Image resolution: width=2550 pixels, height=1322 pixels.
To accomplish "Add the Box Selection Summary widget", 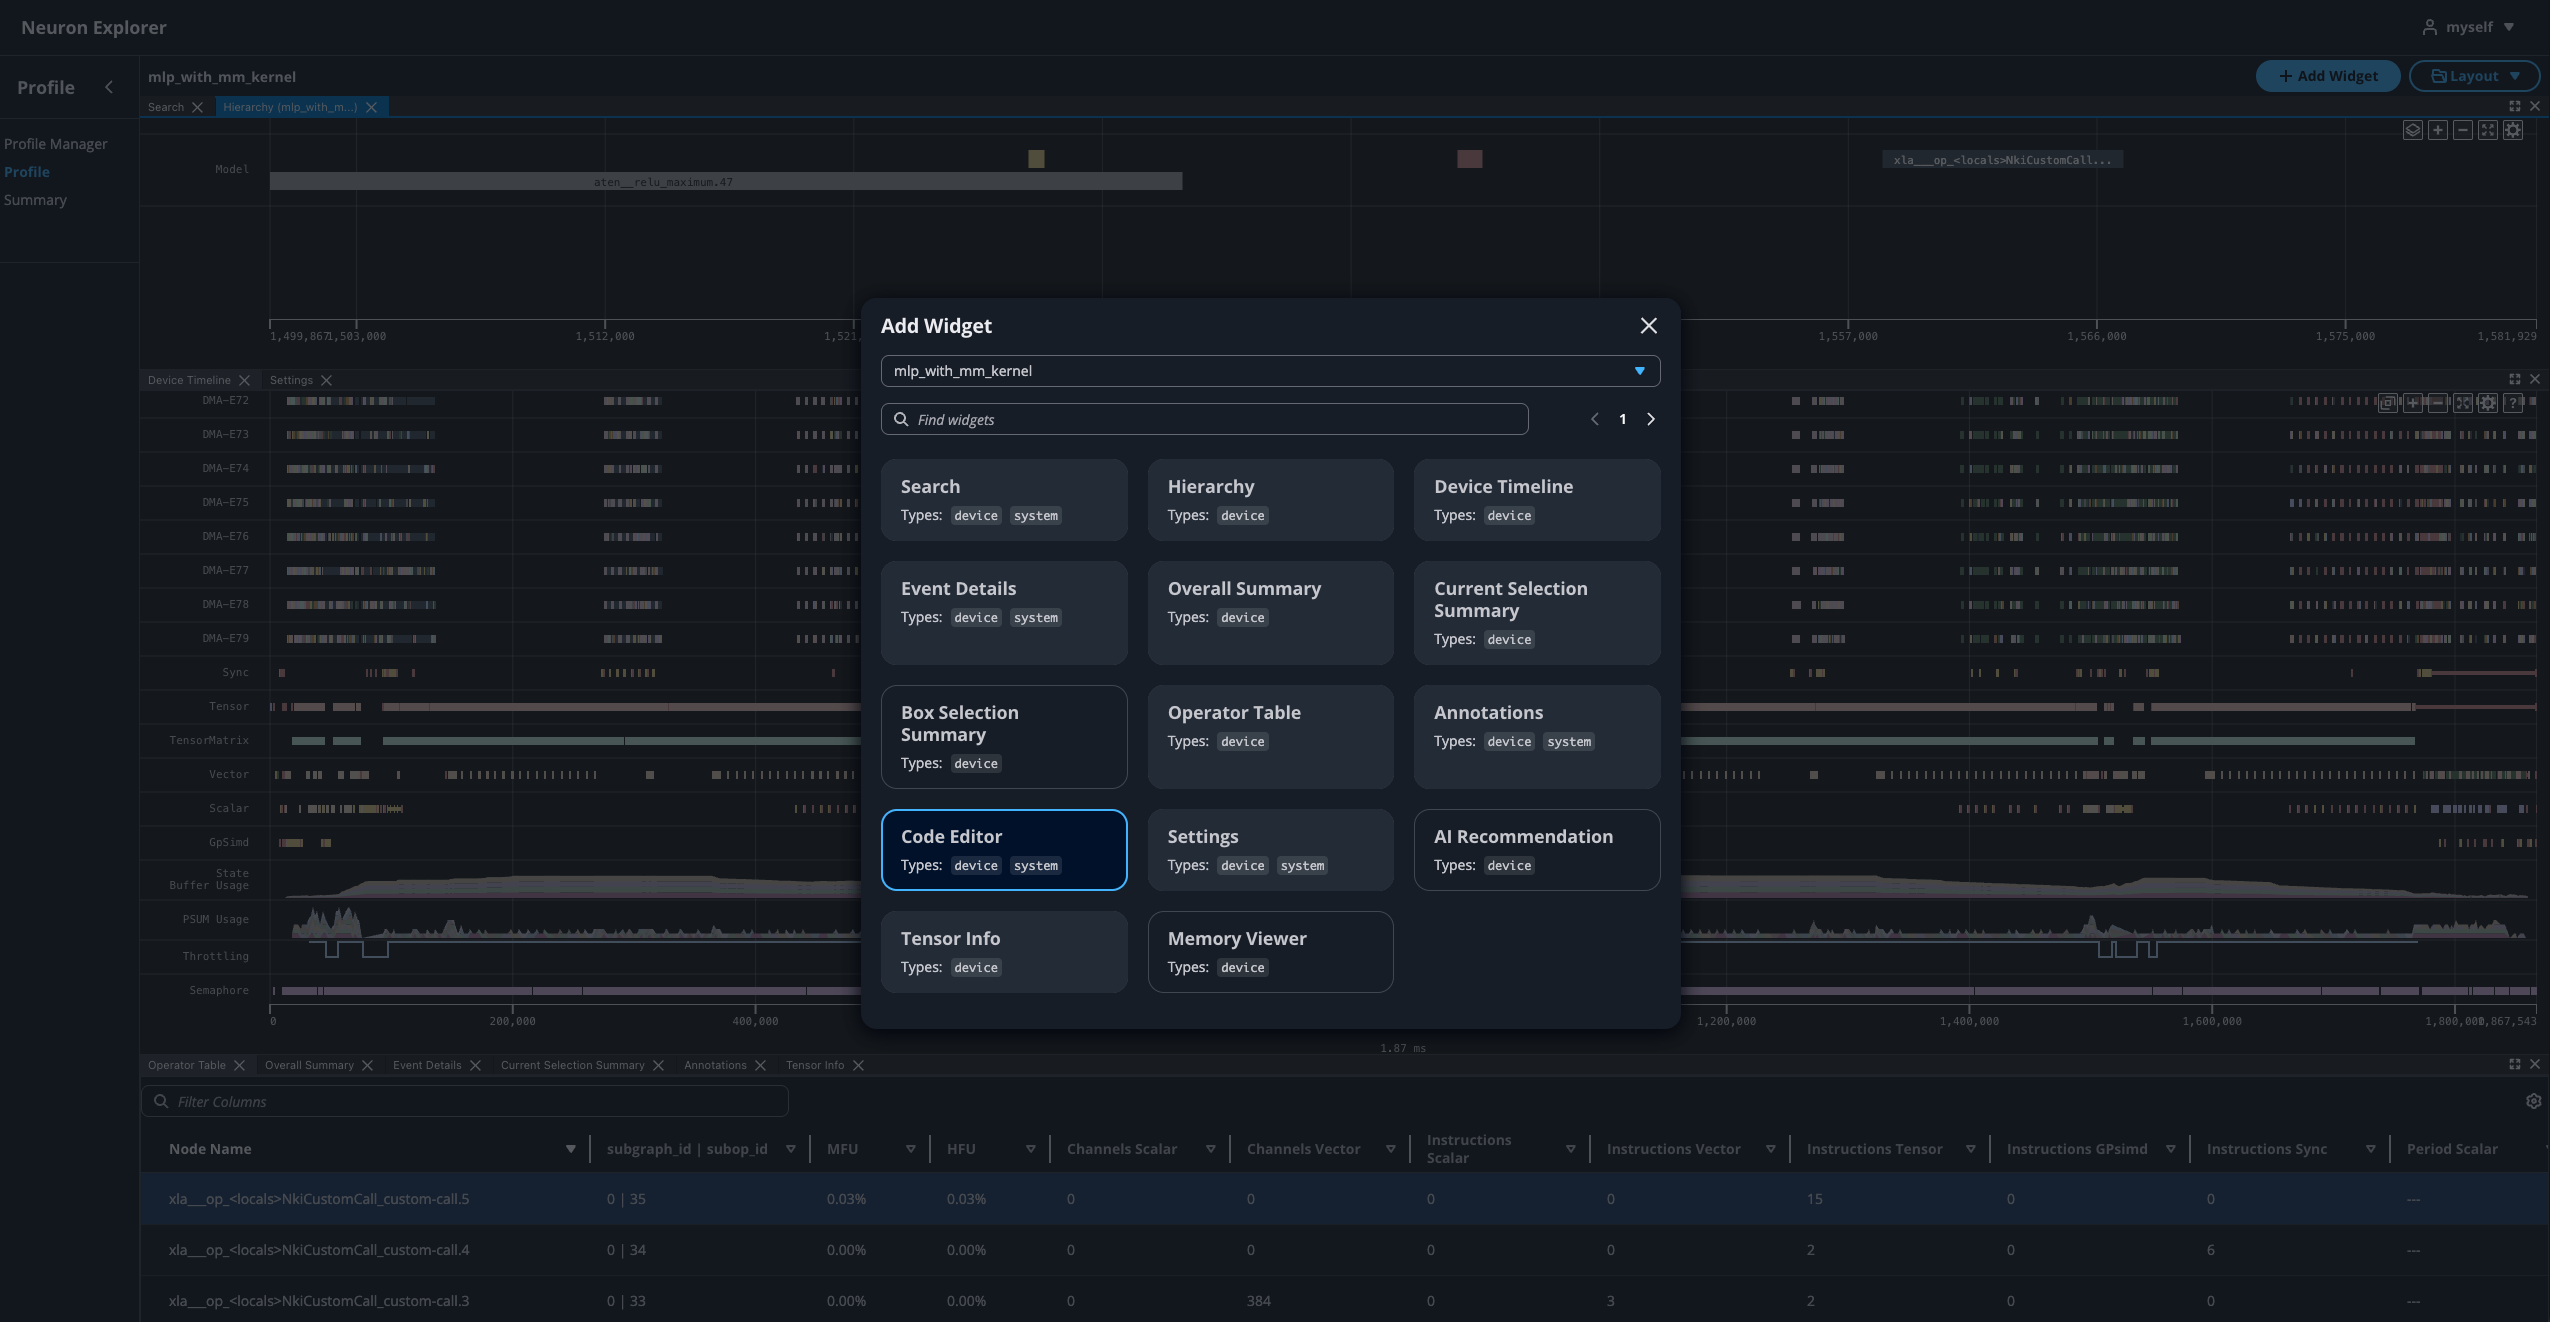I will [x=1004, y=737].
